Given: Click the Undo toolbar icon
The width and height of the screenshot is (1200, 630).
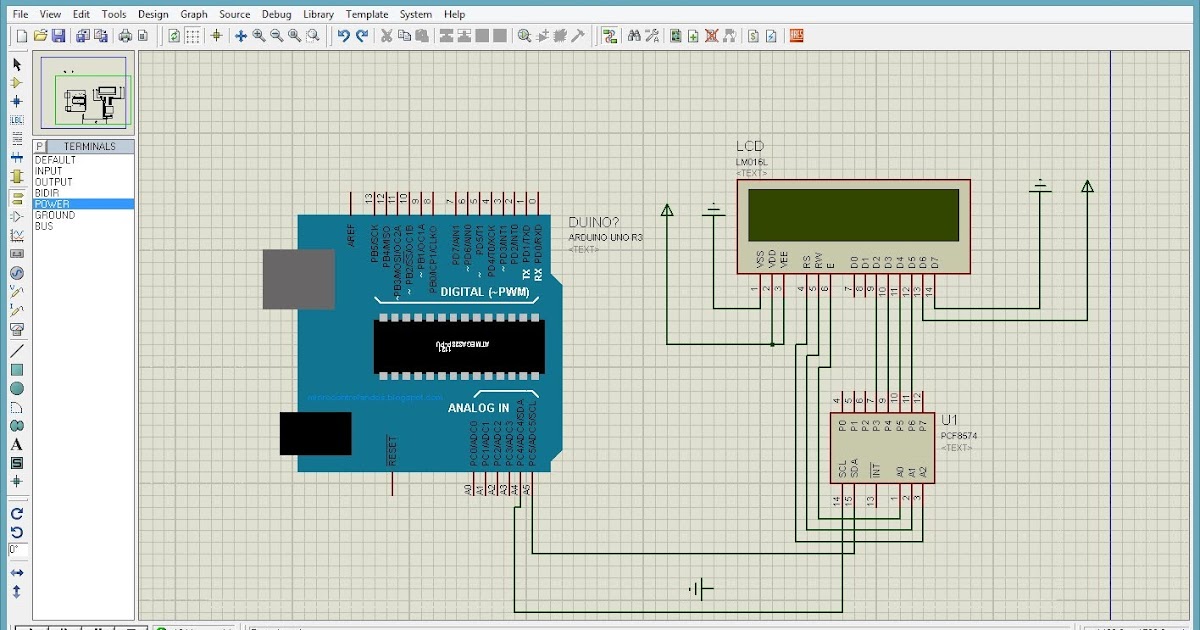Looking at the screenshot, I should 344,36.
